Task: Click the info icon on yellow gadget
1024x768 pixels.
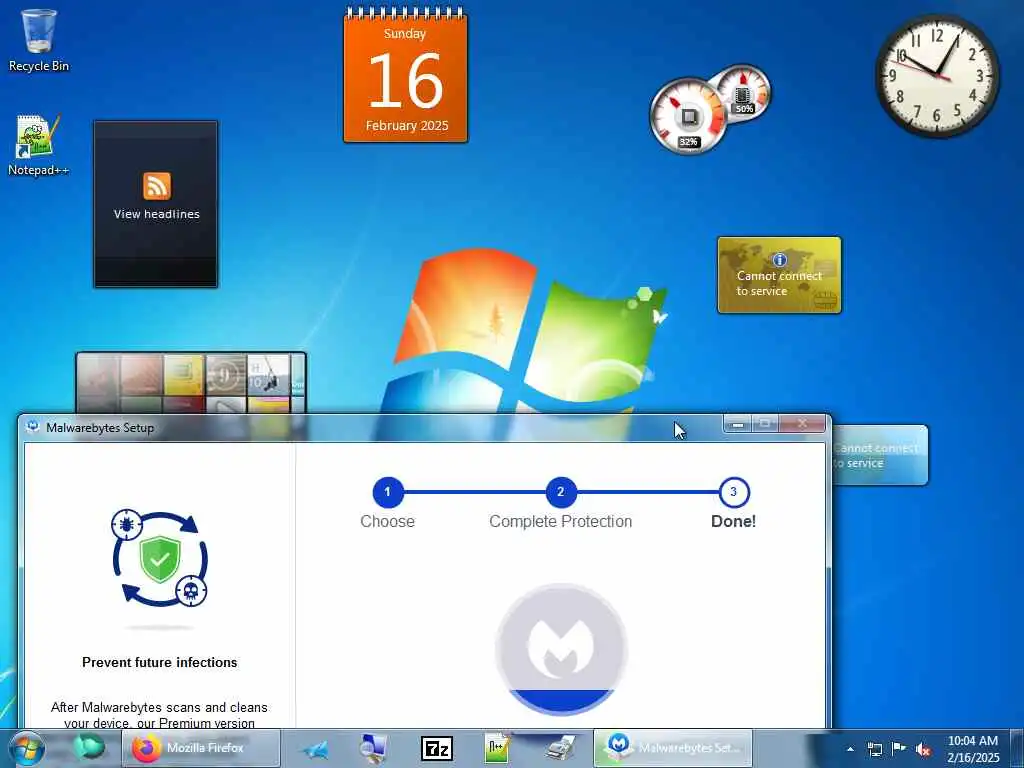Action: (x=780, y=260)
